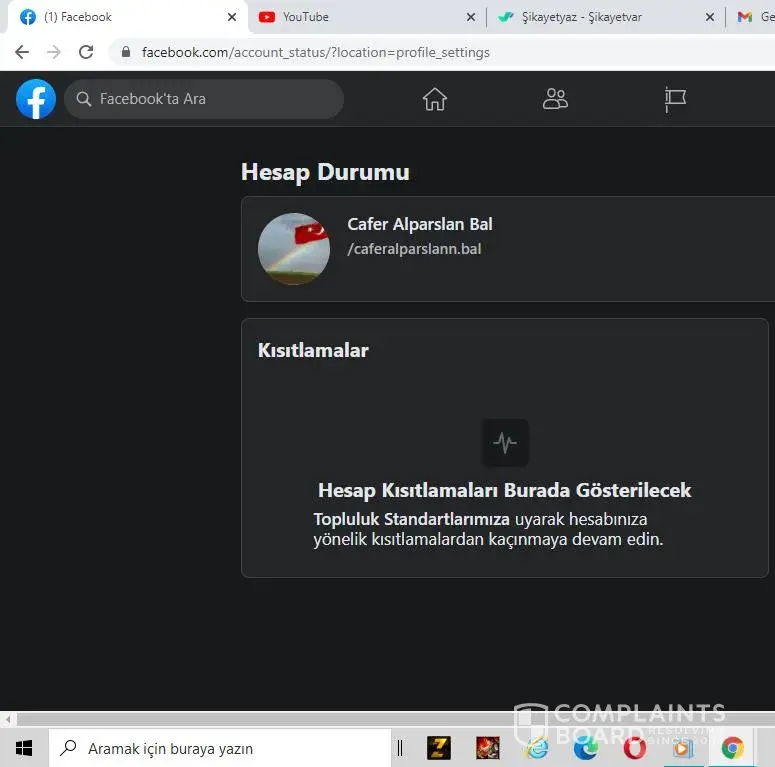The image size is (775, 767).
Task: Go to Facebook Home via house icon
Action: (434, 99)
